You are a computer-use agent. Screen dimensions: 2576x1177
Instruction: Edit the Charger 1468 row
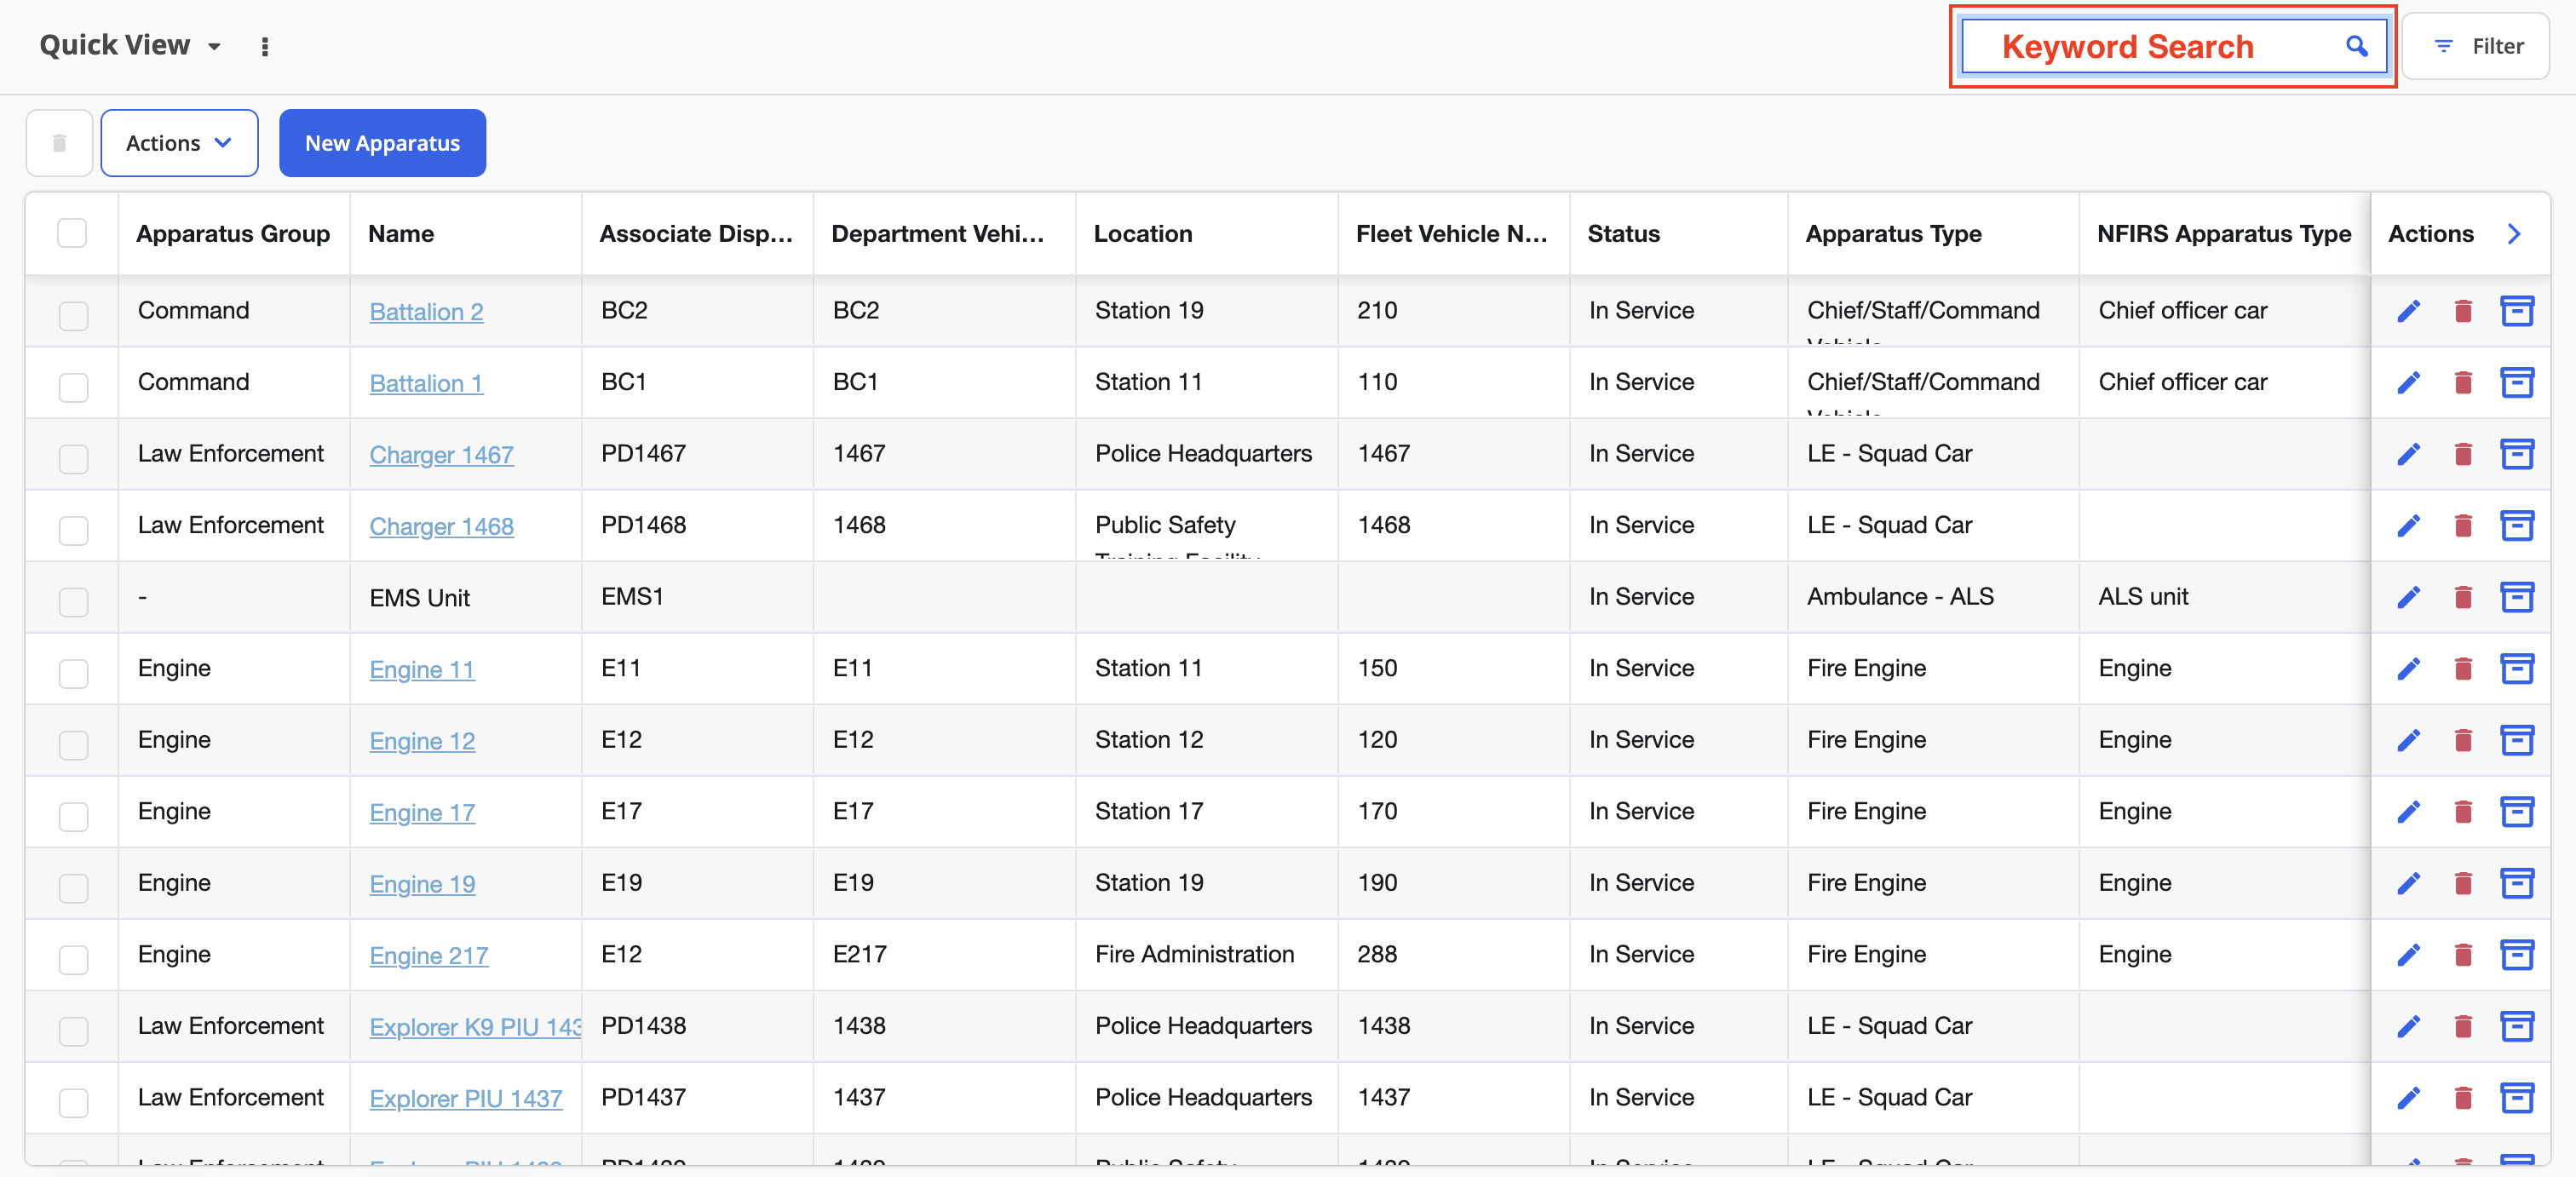(x=2408, y=526)
